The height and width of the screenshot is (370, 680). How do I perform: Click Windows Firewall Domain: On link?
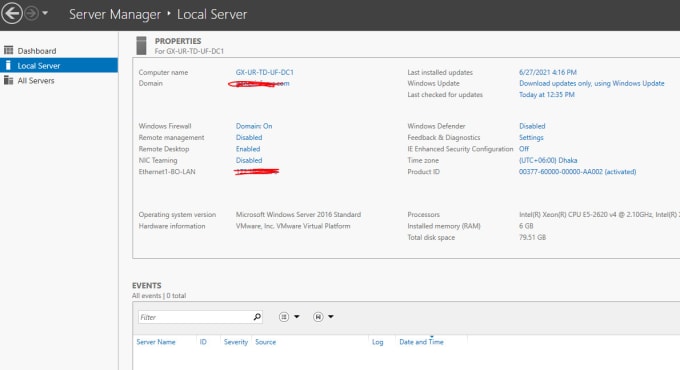tap(254, 126)
